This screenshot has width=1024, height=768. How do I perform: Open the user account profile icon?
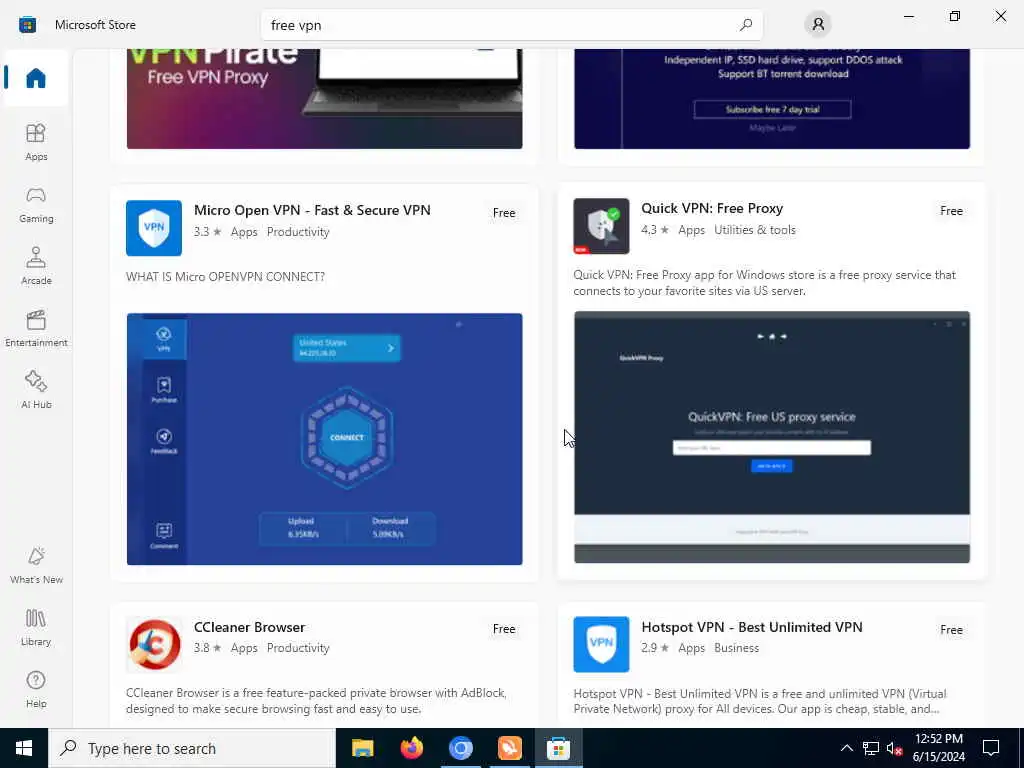pos(818,25)
